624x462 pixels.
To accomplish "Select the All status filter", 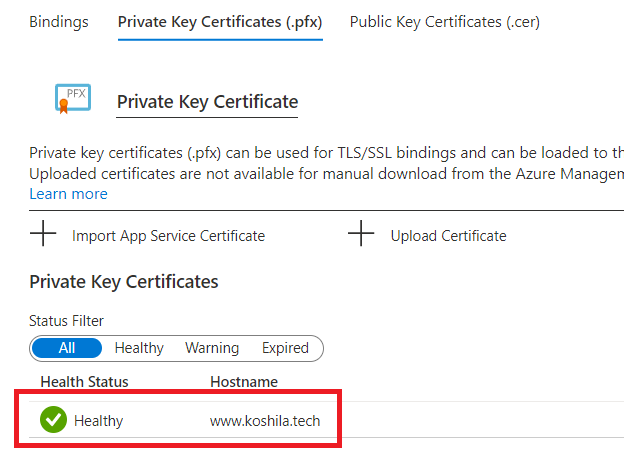I will pyautogui.click(x=67, y=348).
